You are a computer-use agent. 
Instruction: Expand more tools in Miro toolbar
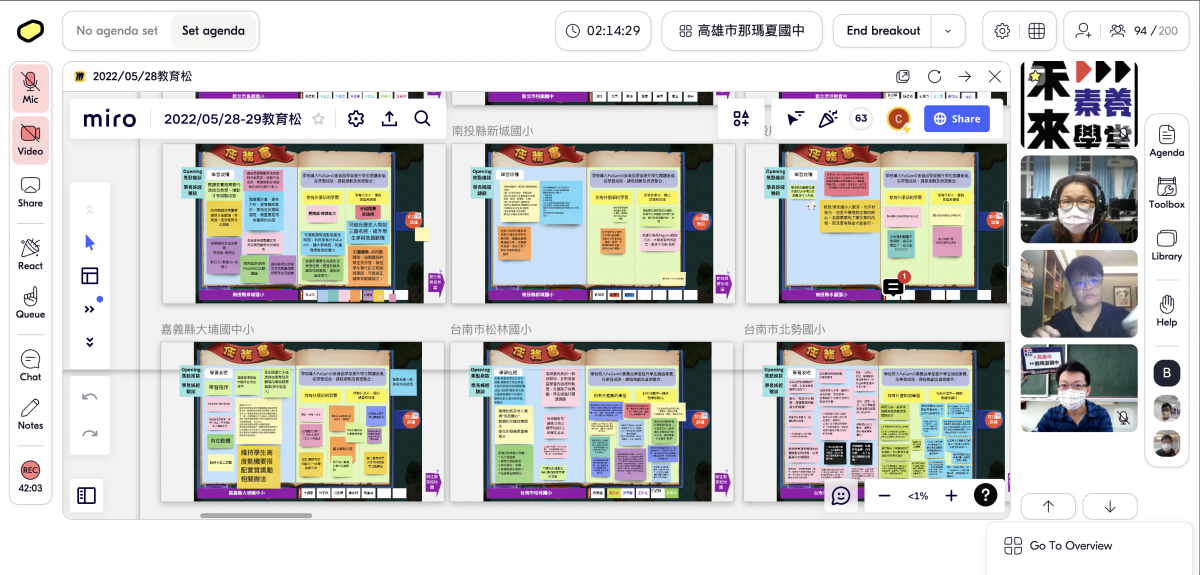click(90, 309)
